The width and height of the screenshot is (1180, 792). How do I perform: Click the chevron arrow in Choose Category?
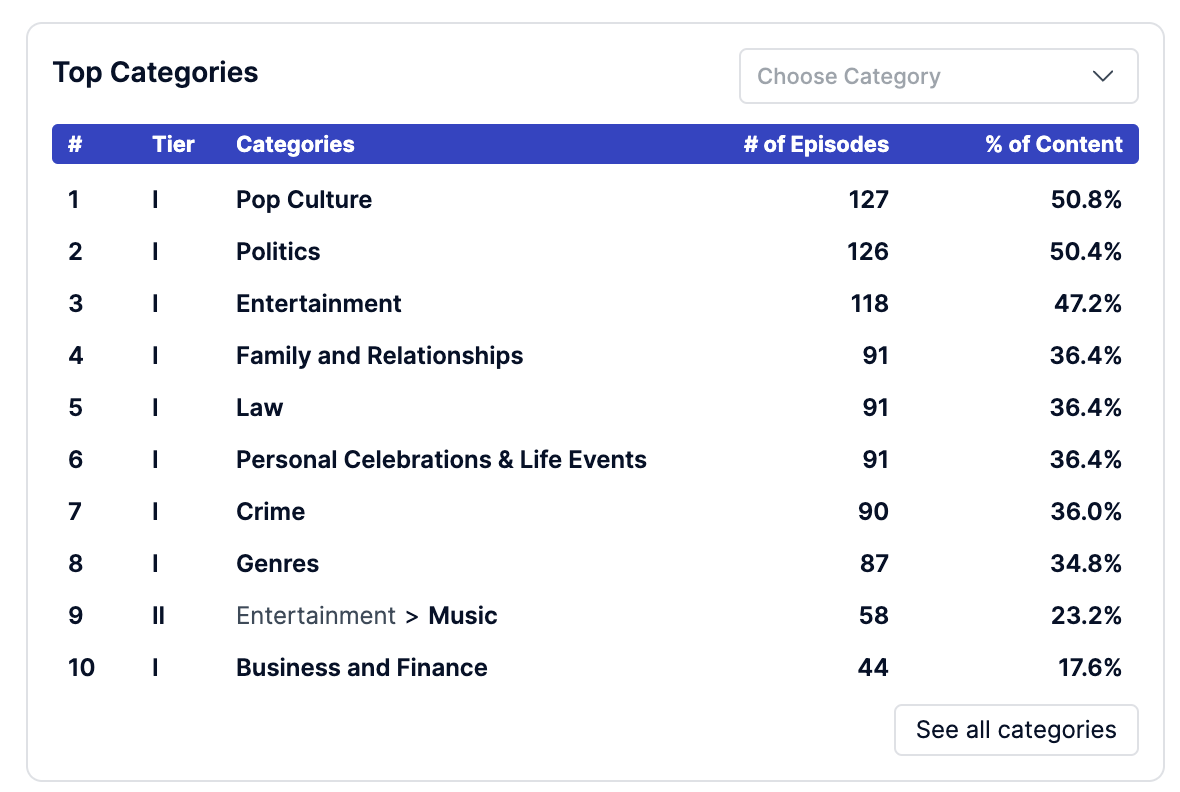click(x=1102, y=76)
